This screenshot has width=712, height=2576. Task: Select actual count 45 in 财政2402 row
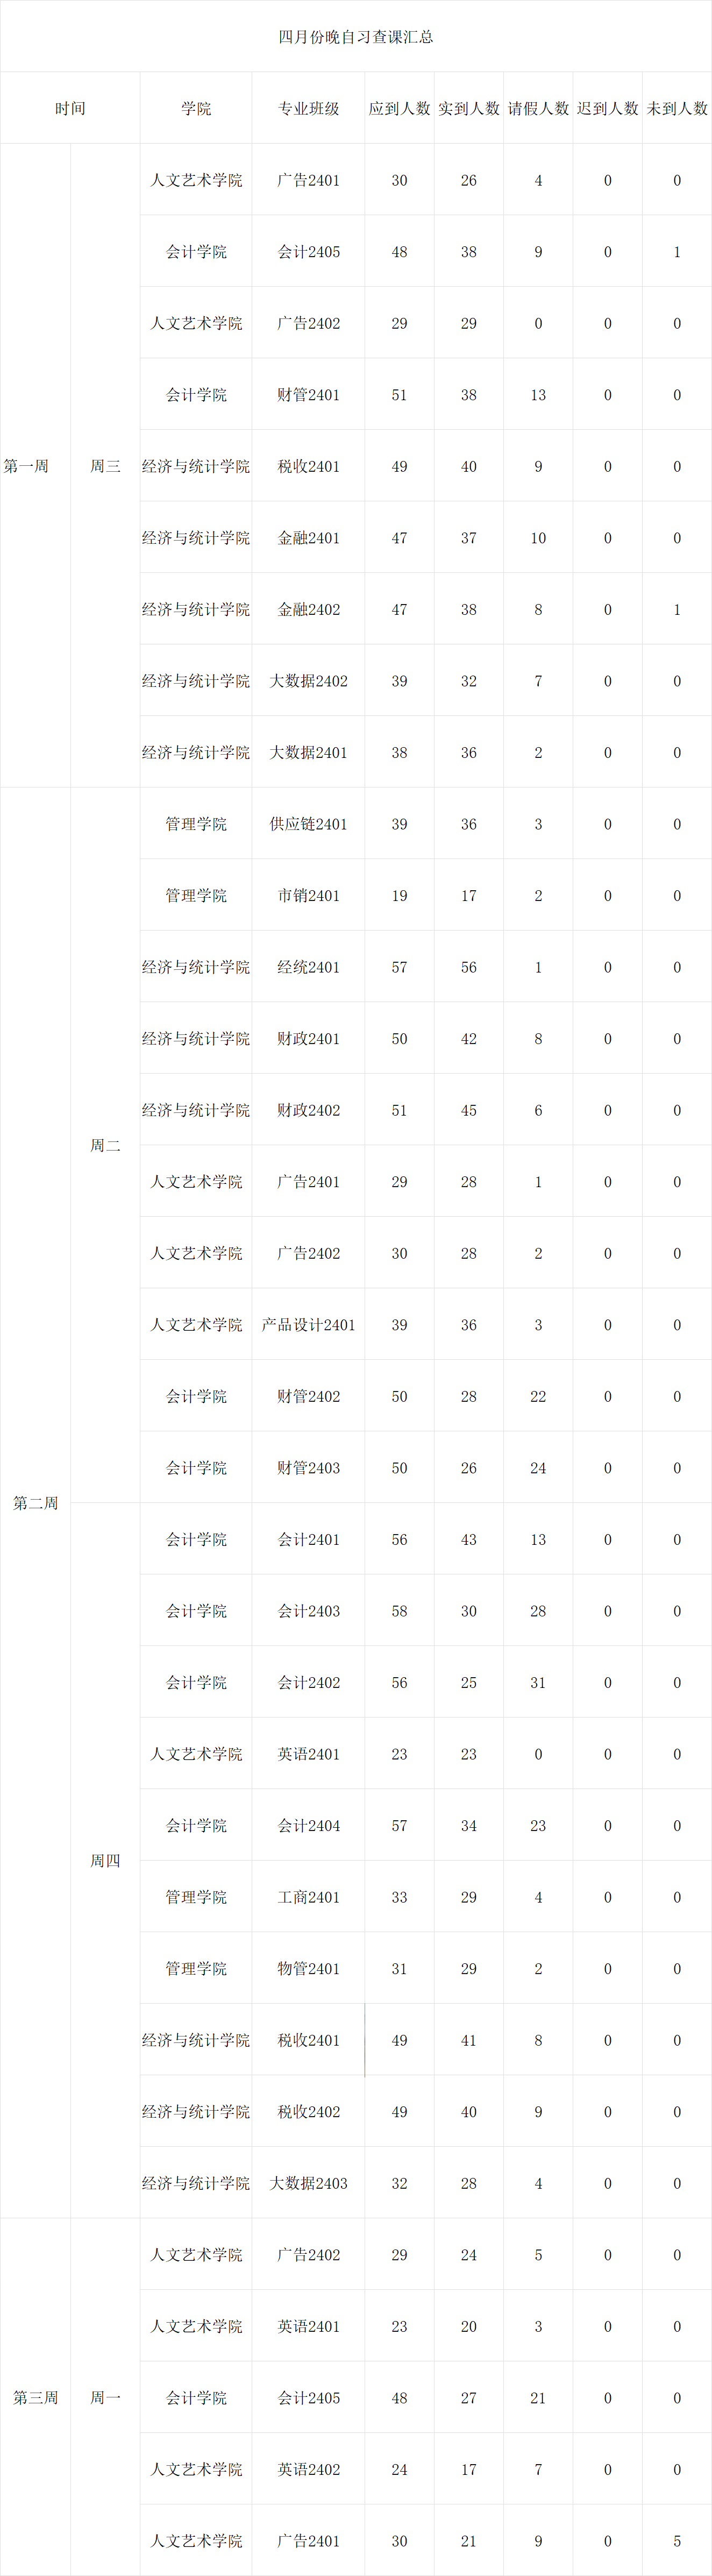tap(469, 1110)
